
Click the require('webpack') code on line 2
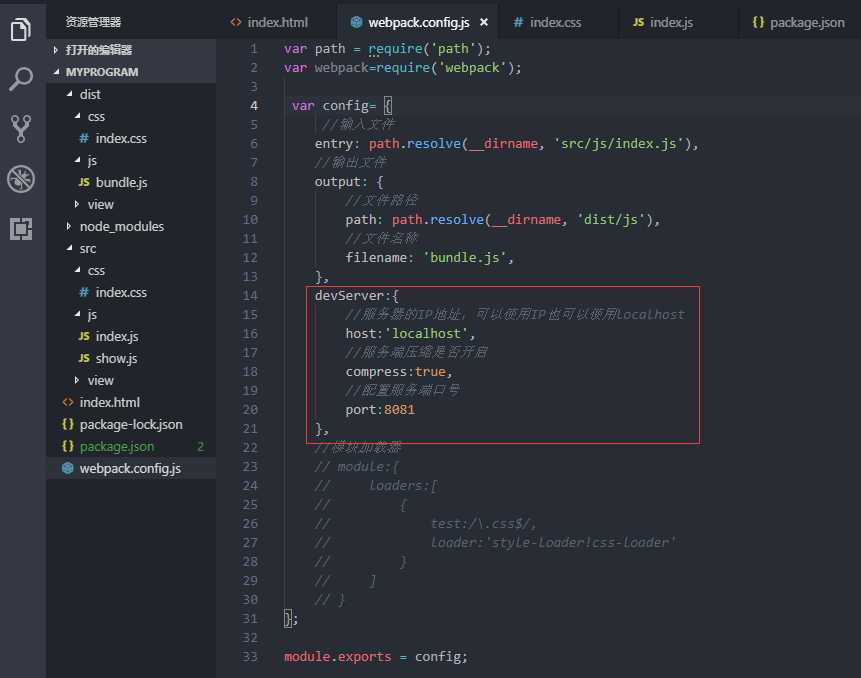click(446, 68)
